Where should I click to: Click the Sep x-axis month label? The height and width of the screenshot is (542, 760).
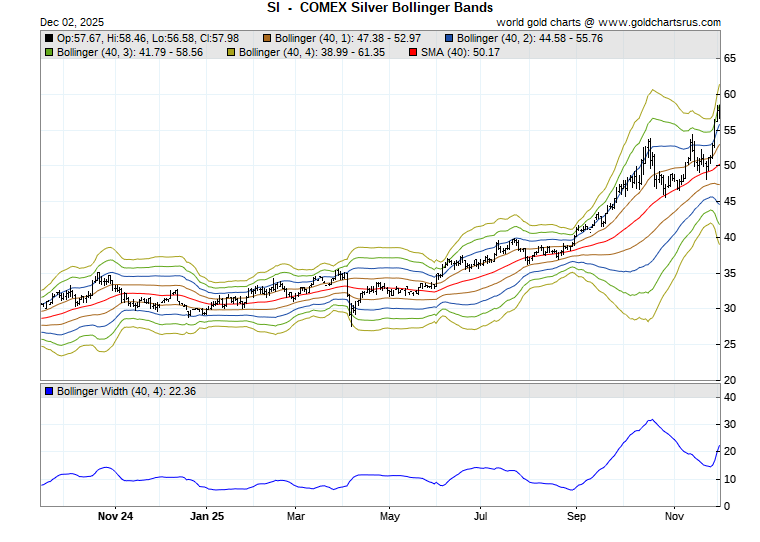576,517
